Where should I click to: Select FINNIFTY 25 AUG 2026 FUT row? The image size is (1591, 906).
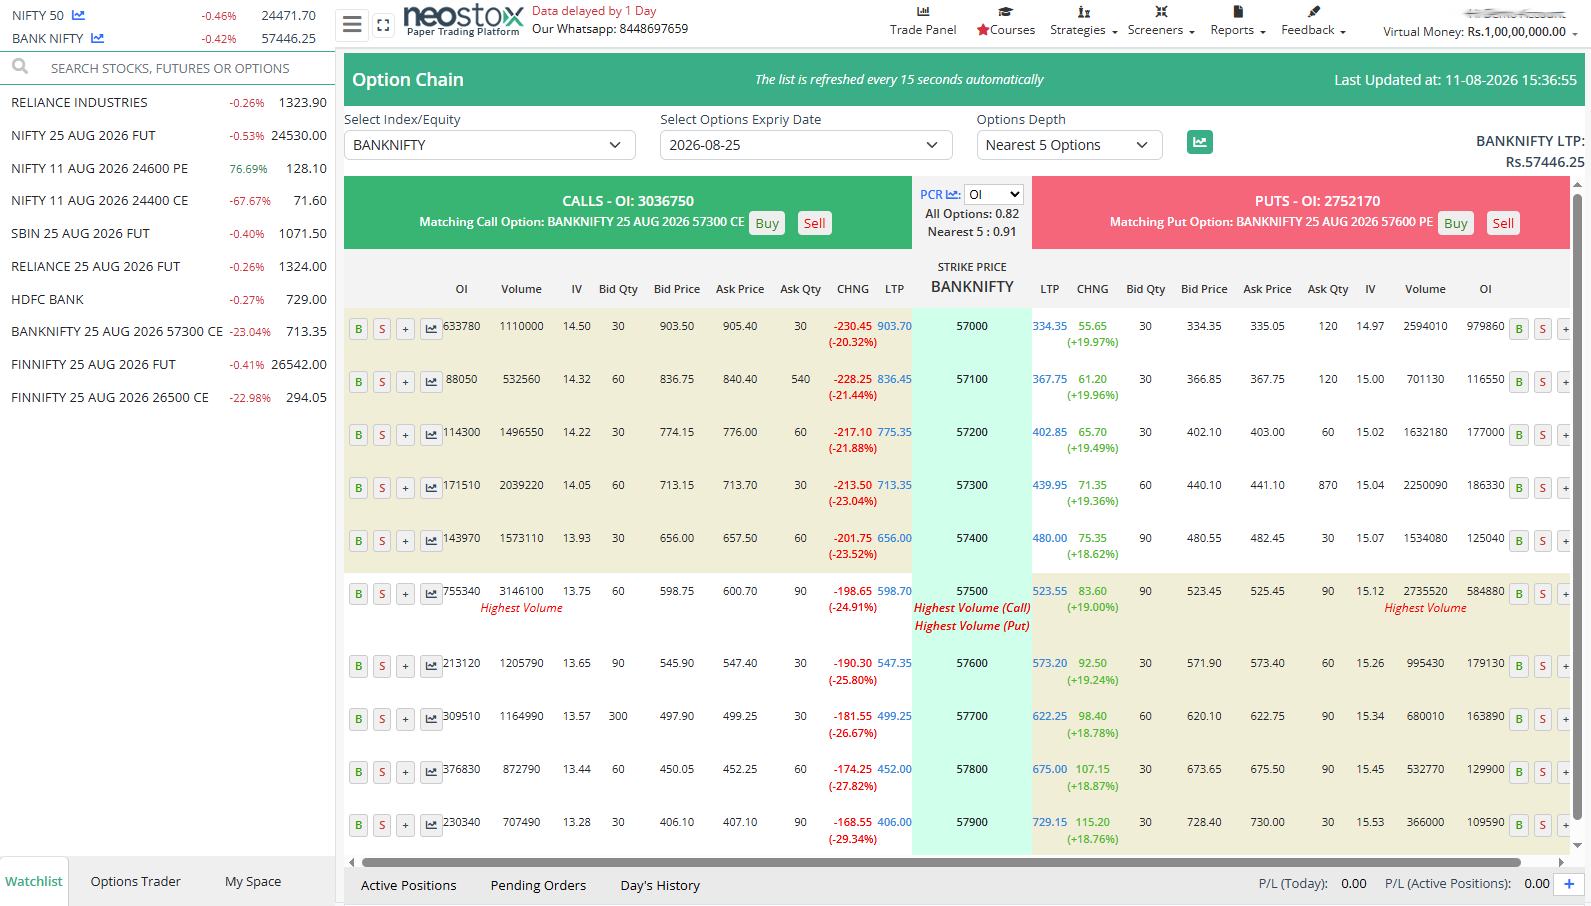[x=168, y=364]
